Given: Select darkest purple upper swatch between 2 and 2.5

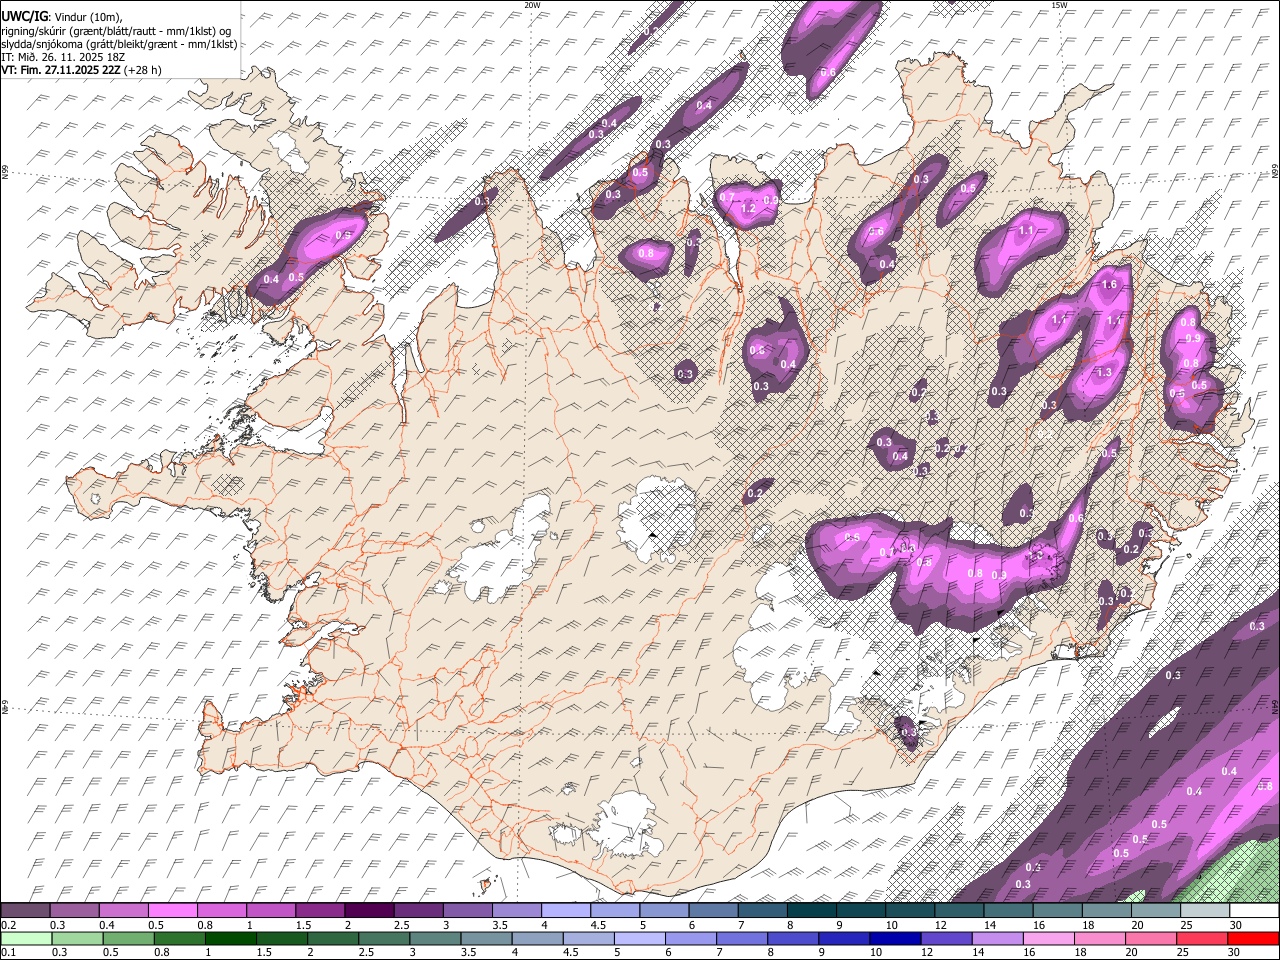Looking at the screenshot, I should click(369, 911).
